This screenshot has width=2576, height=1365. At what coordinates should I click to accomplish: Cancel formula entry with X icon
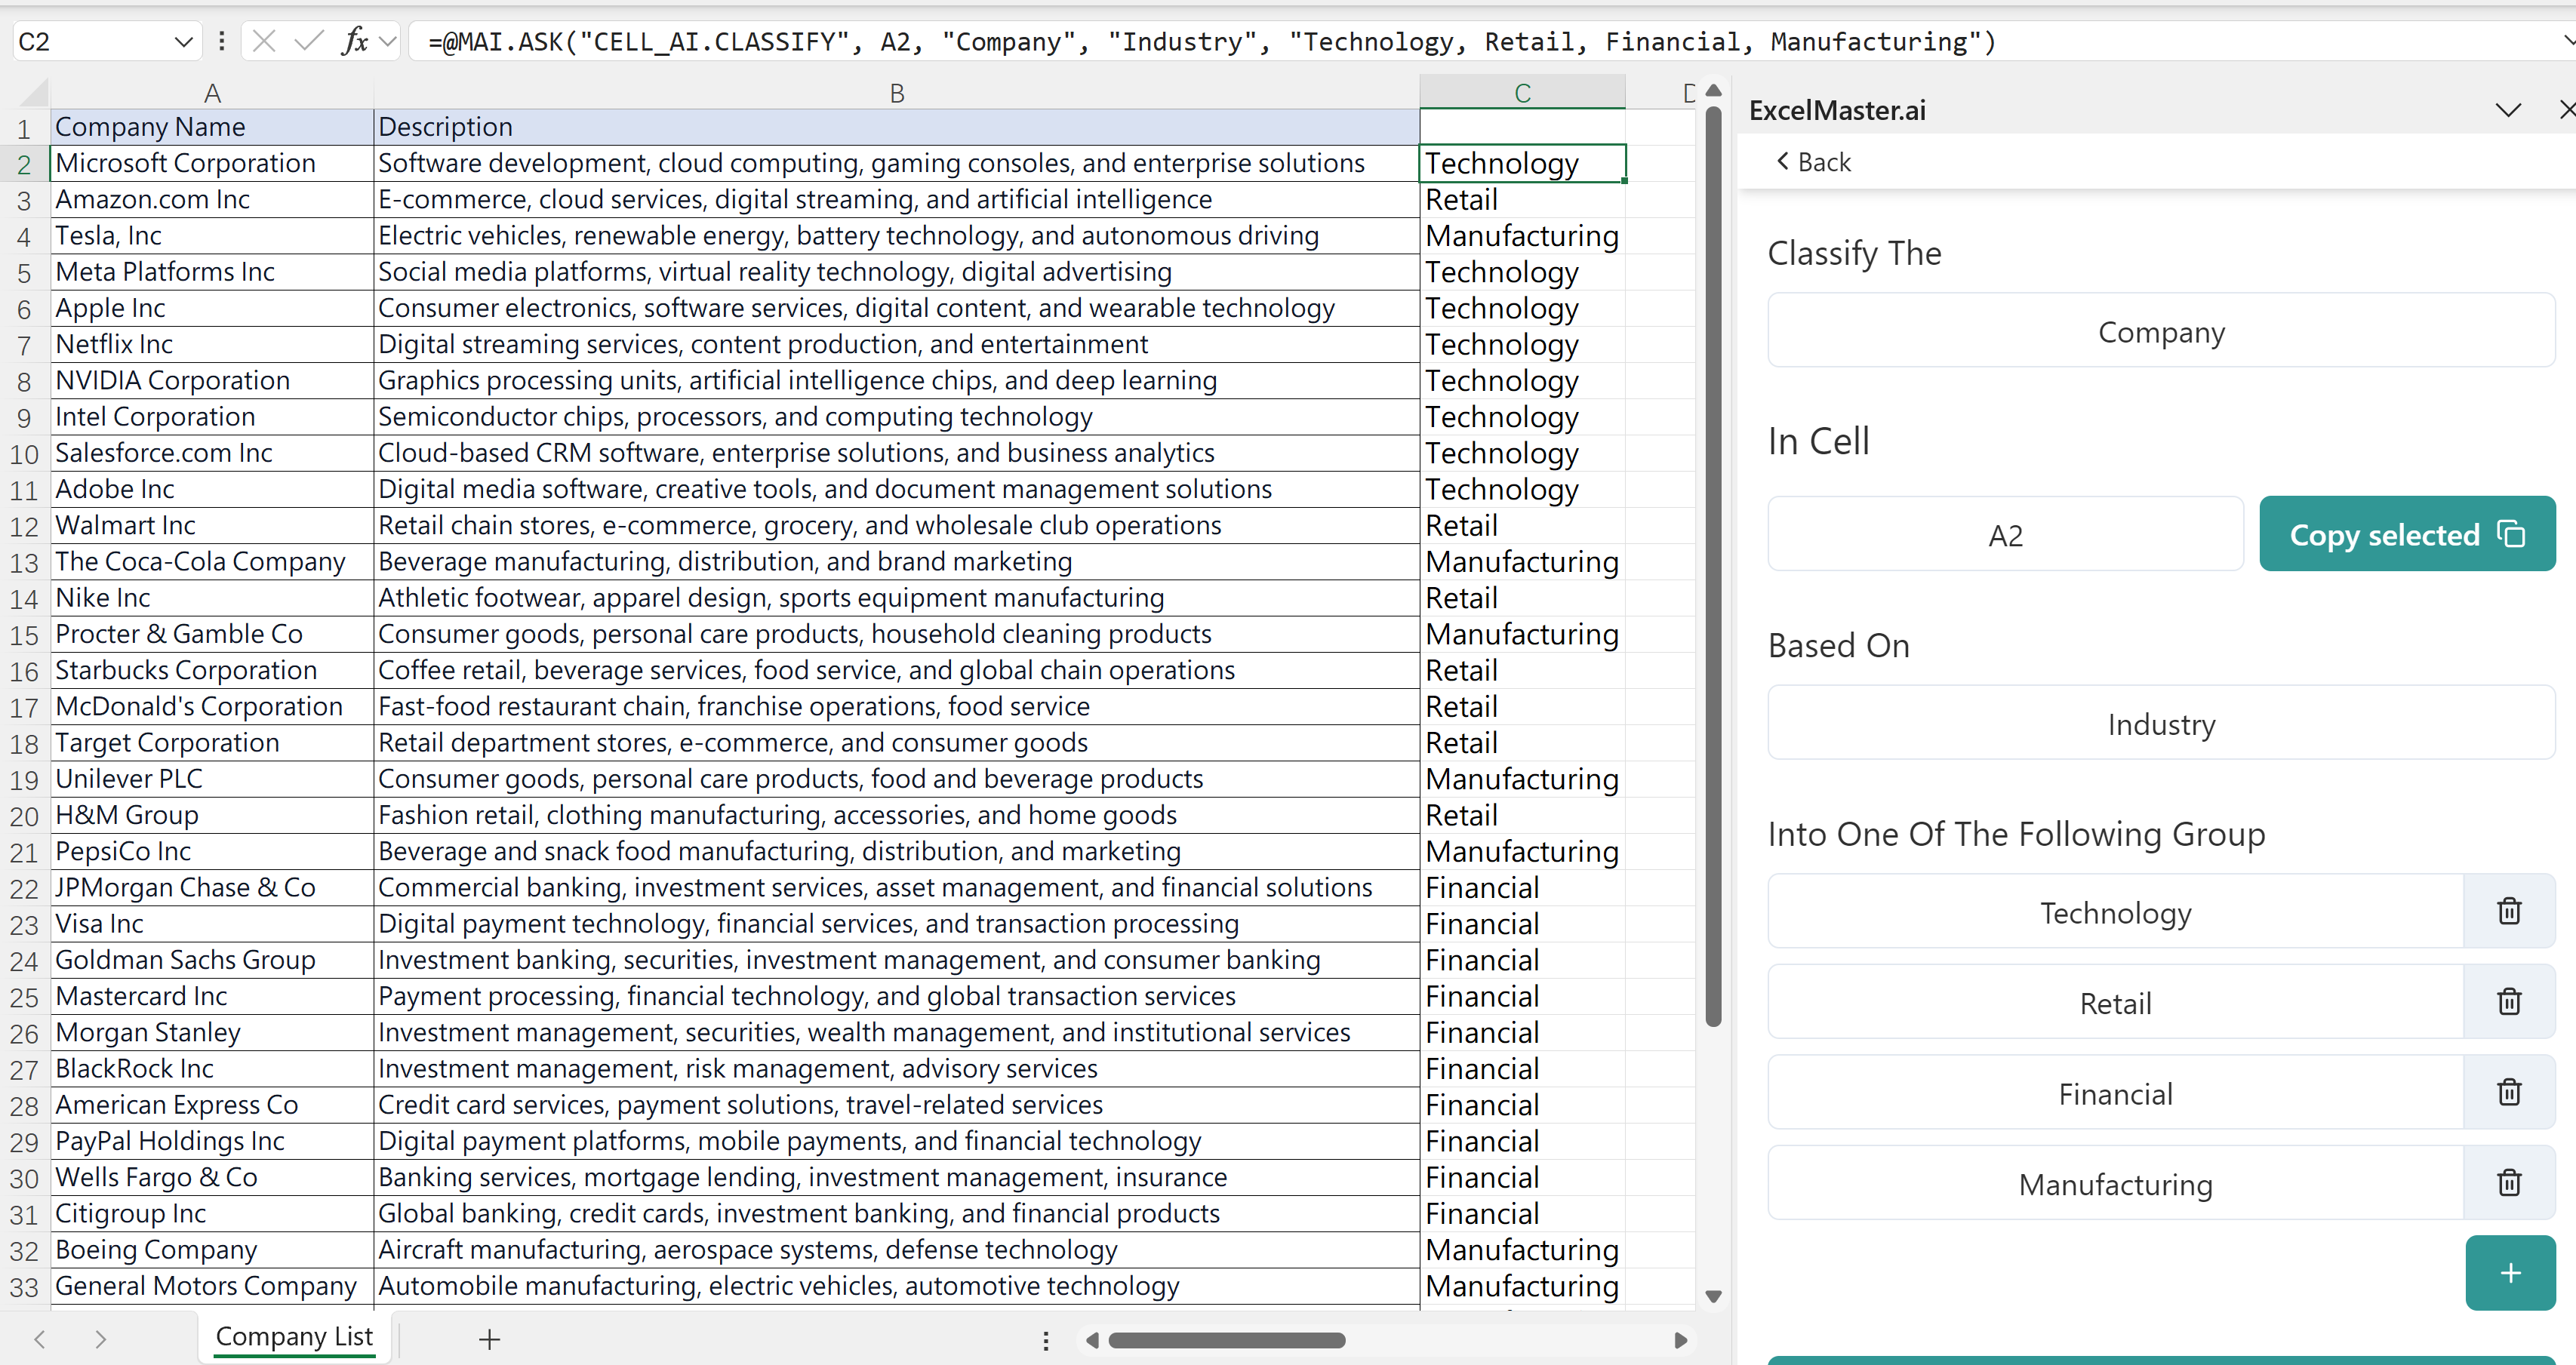[x=264, y=41]
